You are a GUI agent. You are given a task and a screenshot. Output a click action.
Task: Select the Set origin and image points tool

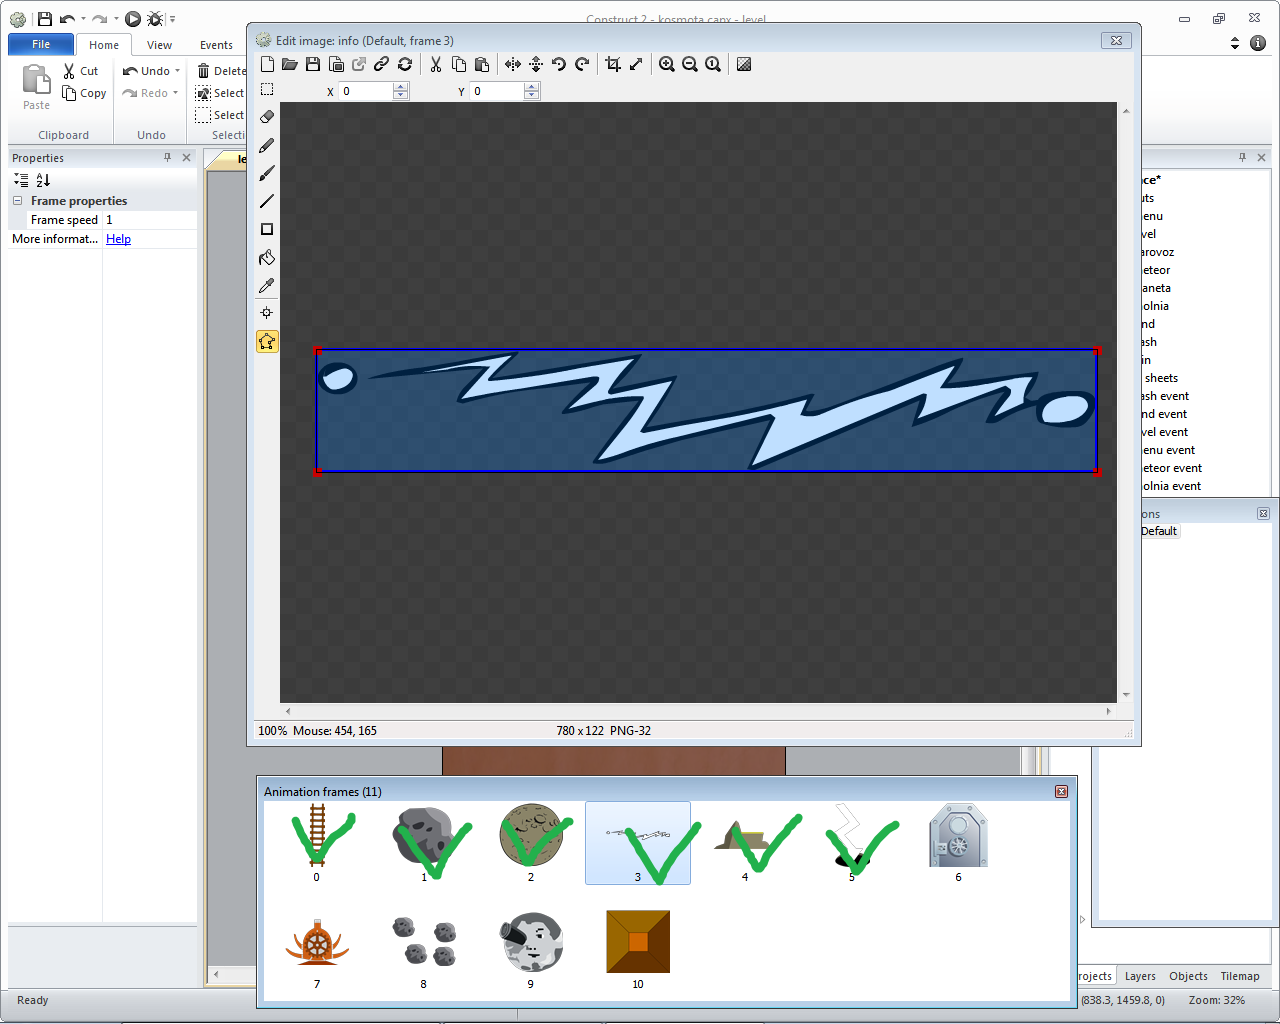[x=267, y=313]
